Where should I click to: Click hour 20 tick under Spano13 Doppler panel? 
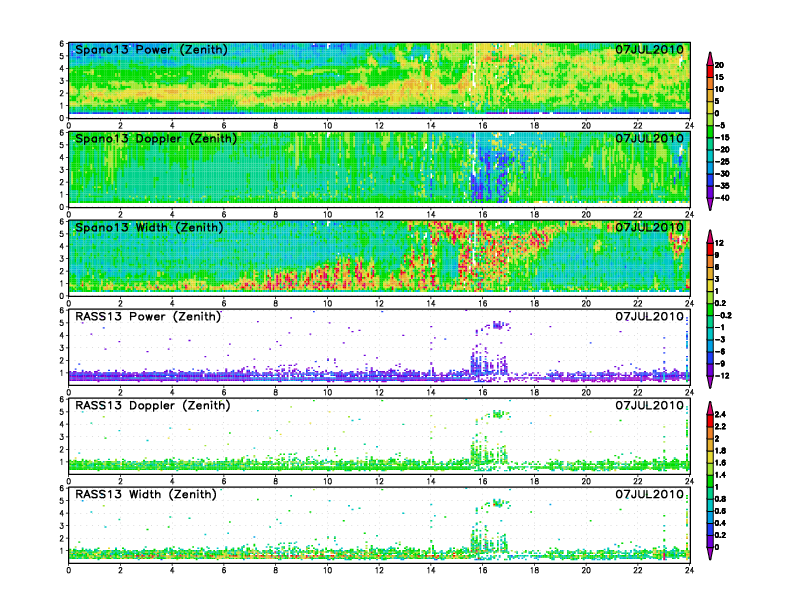pyautogui.click(x=586, y=215)
